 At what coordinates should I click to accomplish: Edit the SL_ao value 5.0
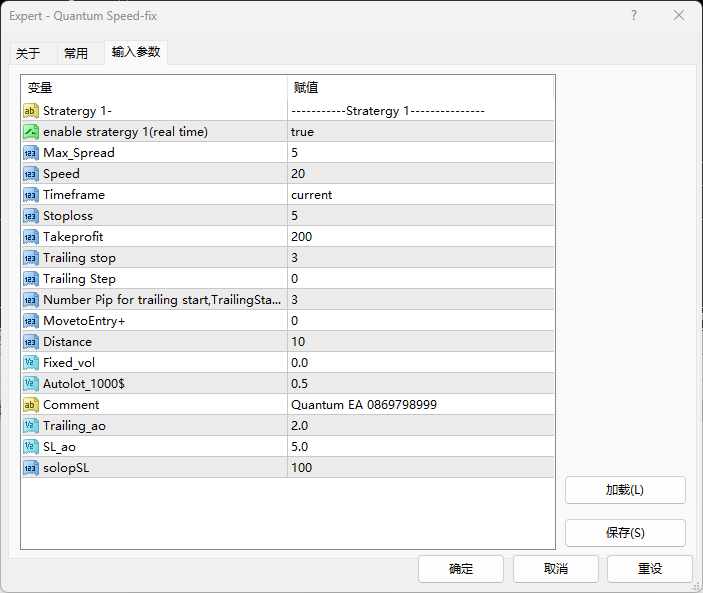point(421,447)
